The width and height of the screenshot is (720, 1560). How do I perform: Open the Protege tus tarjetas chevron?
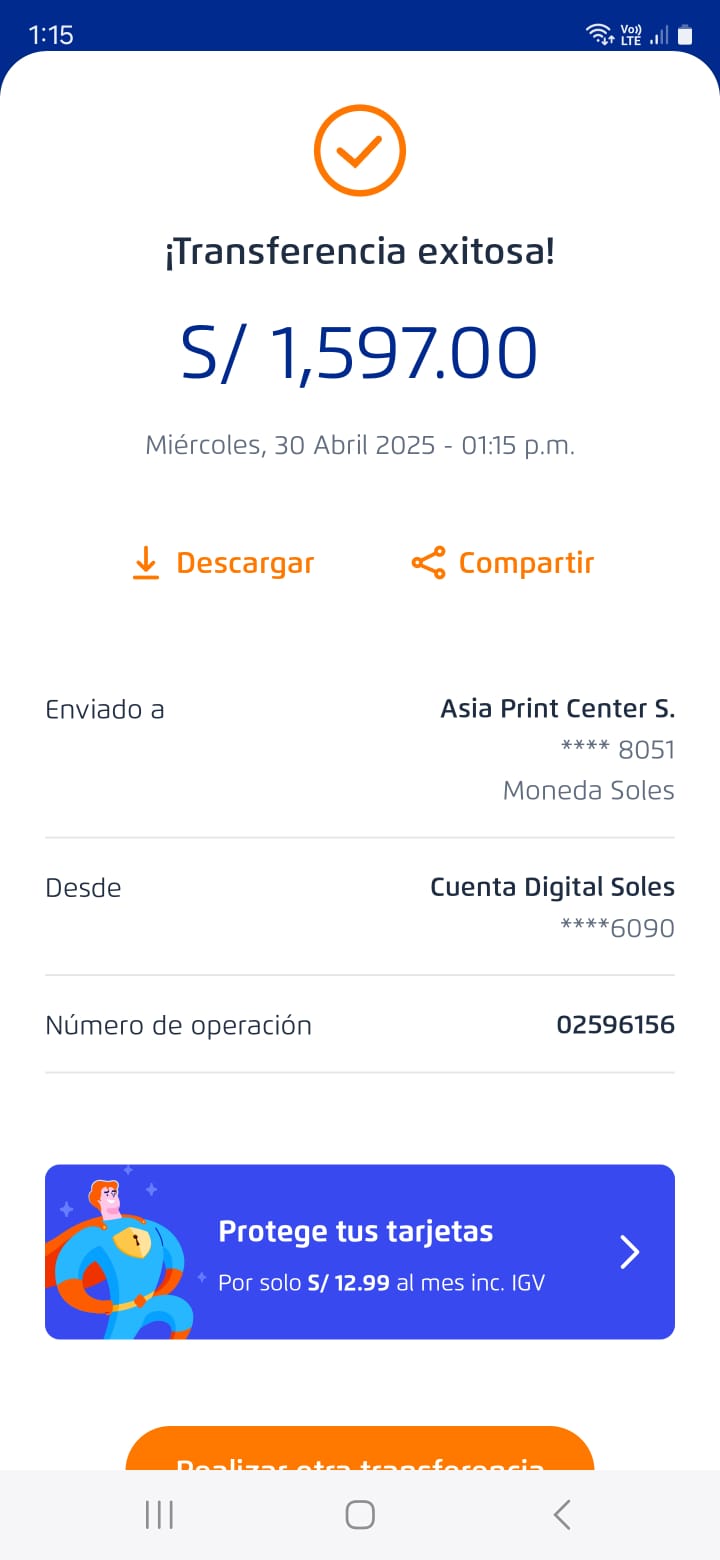(629, 1252)
